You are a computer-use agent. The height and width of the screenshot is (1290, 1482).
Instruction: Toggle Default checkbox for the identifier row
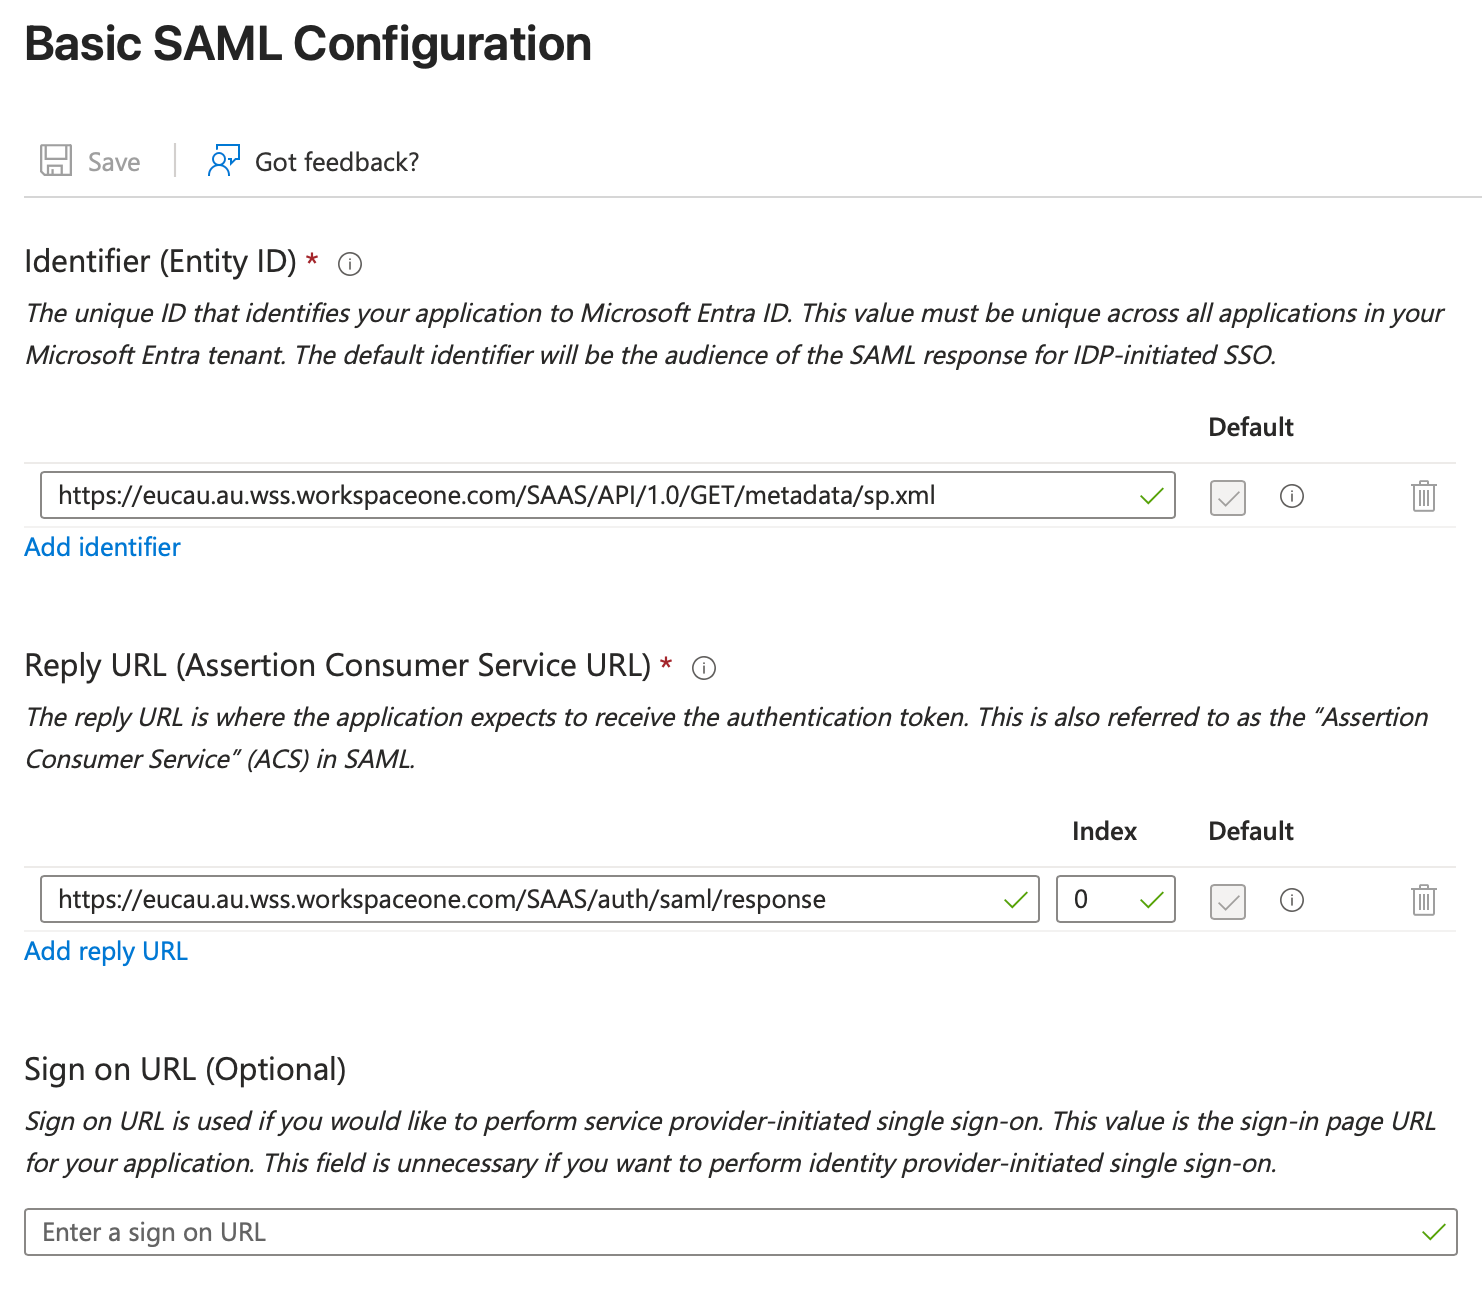(x=1227, y=497)
